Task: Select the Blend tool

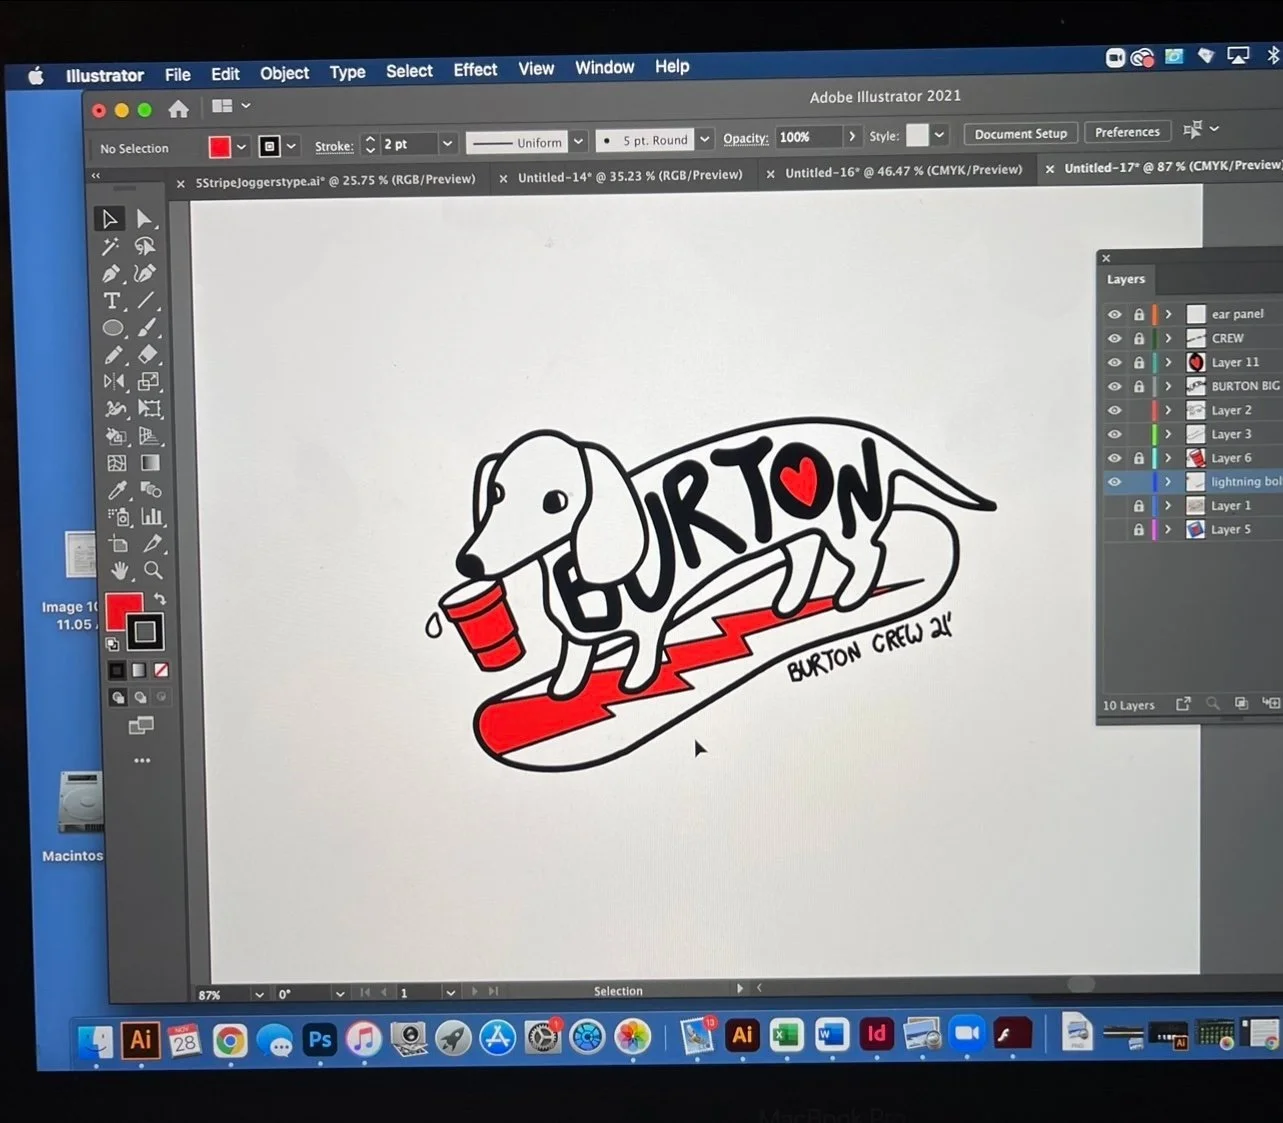Action: (151, 490)
